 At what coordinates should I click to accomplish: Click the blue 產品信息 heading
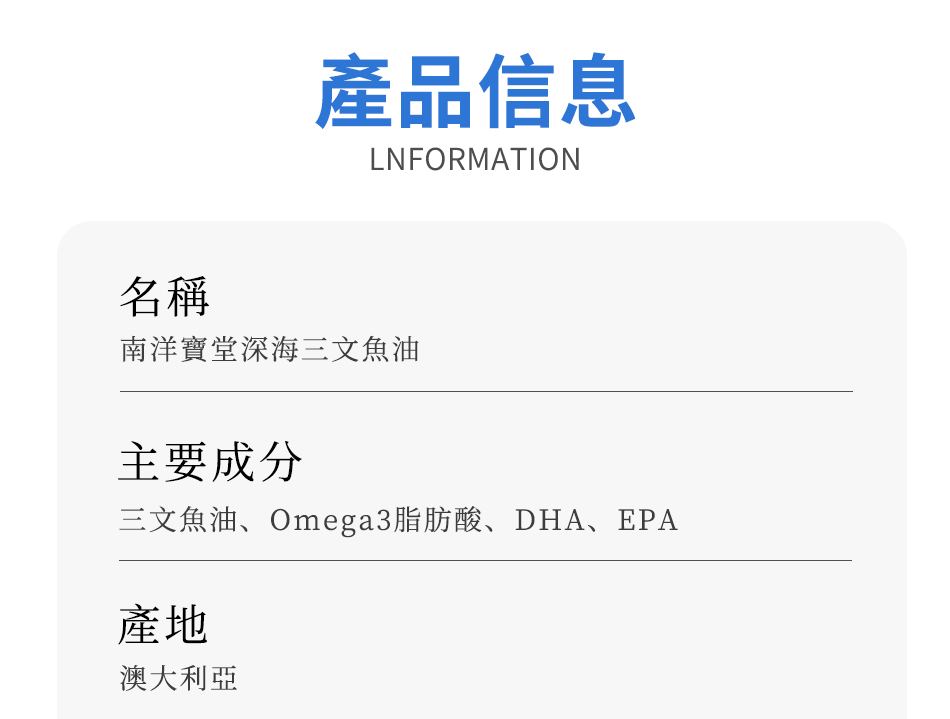(x=476, y=92)
